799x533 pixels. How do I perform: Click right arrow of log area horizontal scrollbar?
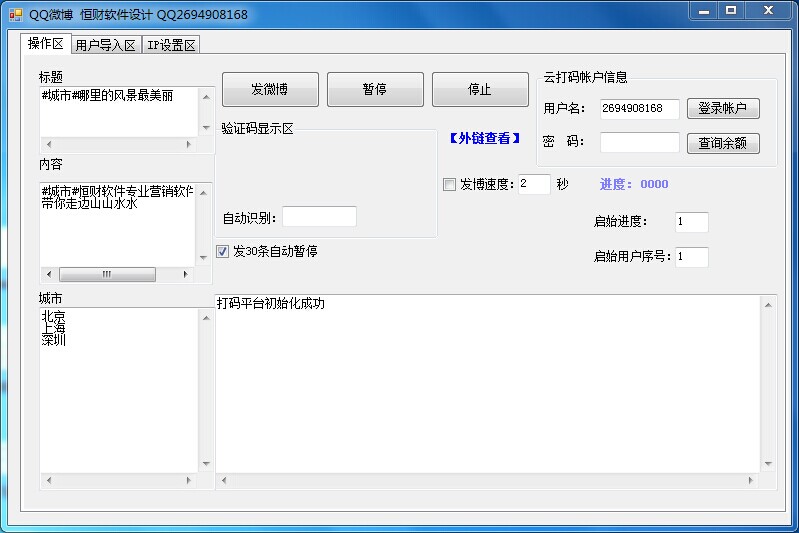[x=751, y=480]
